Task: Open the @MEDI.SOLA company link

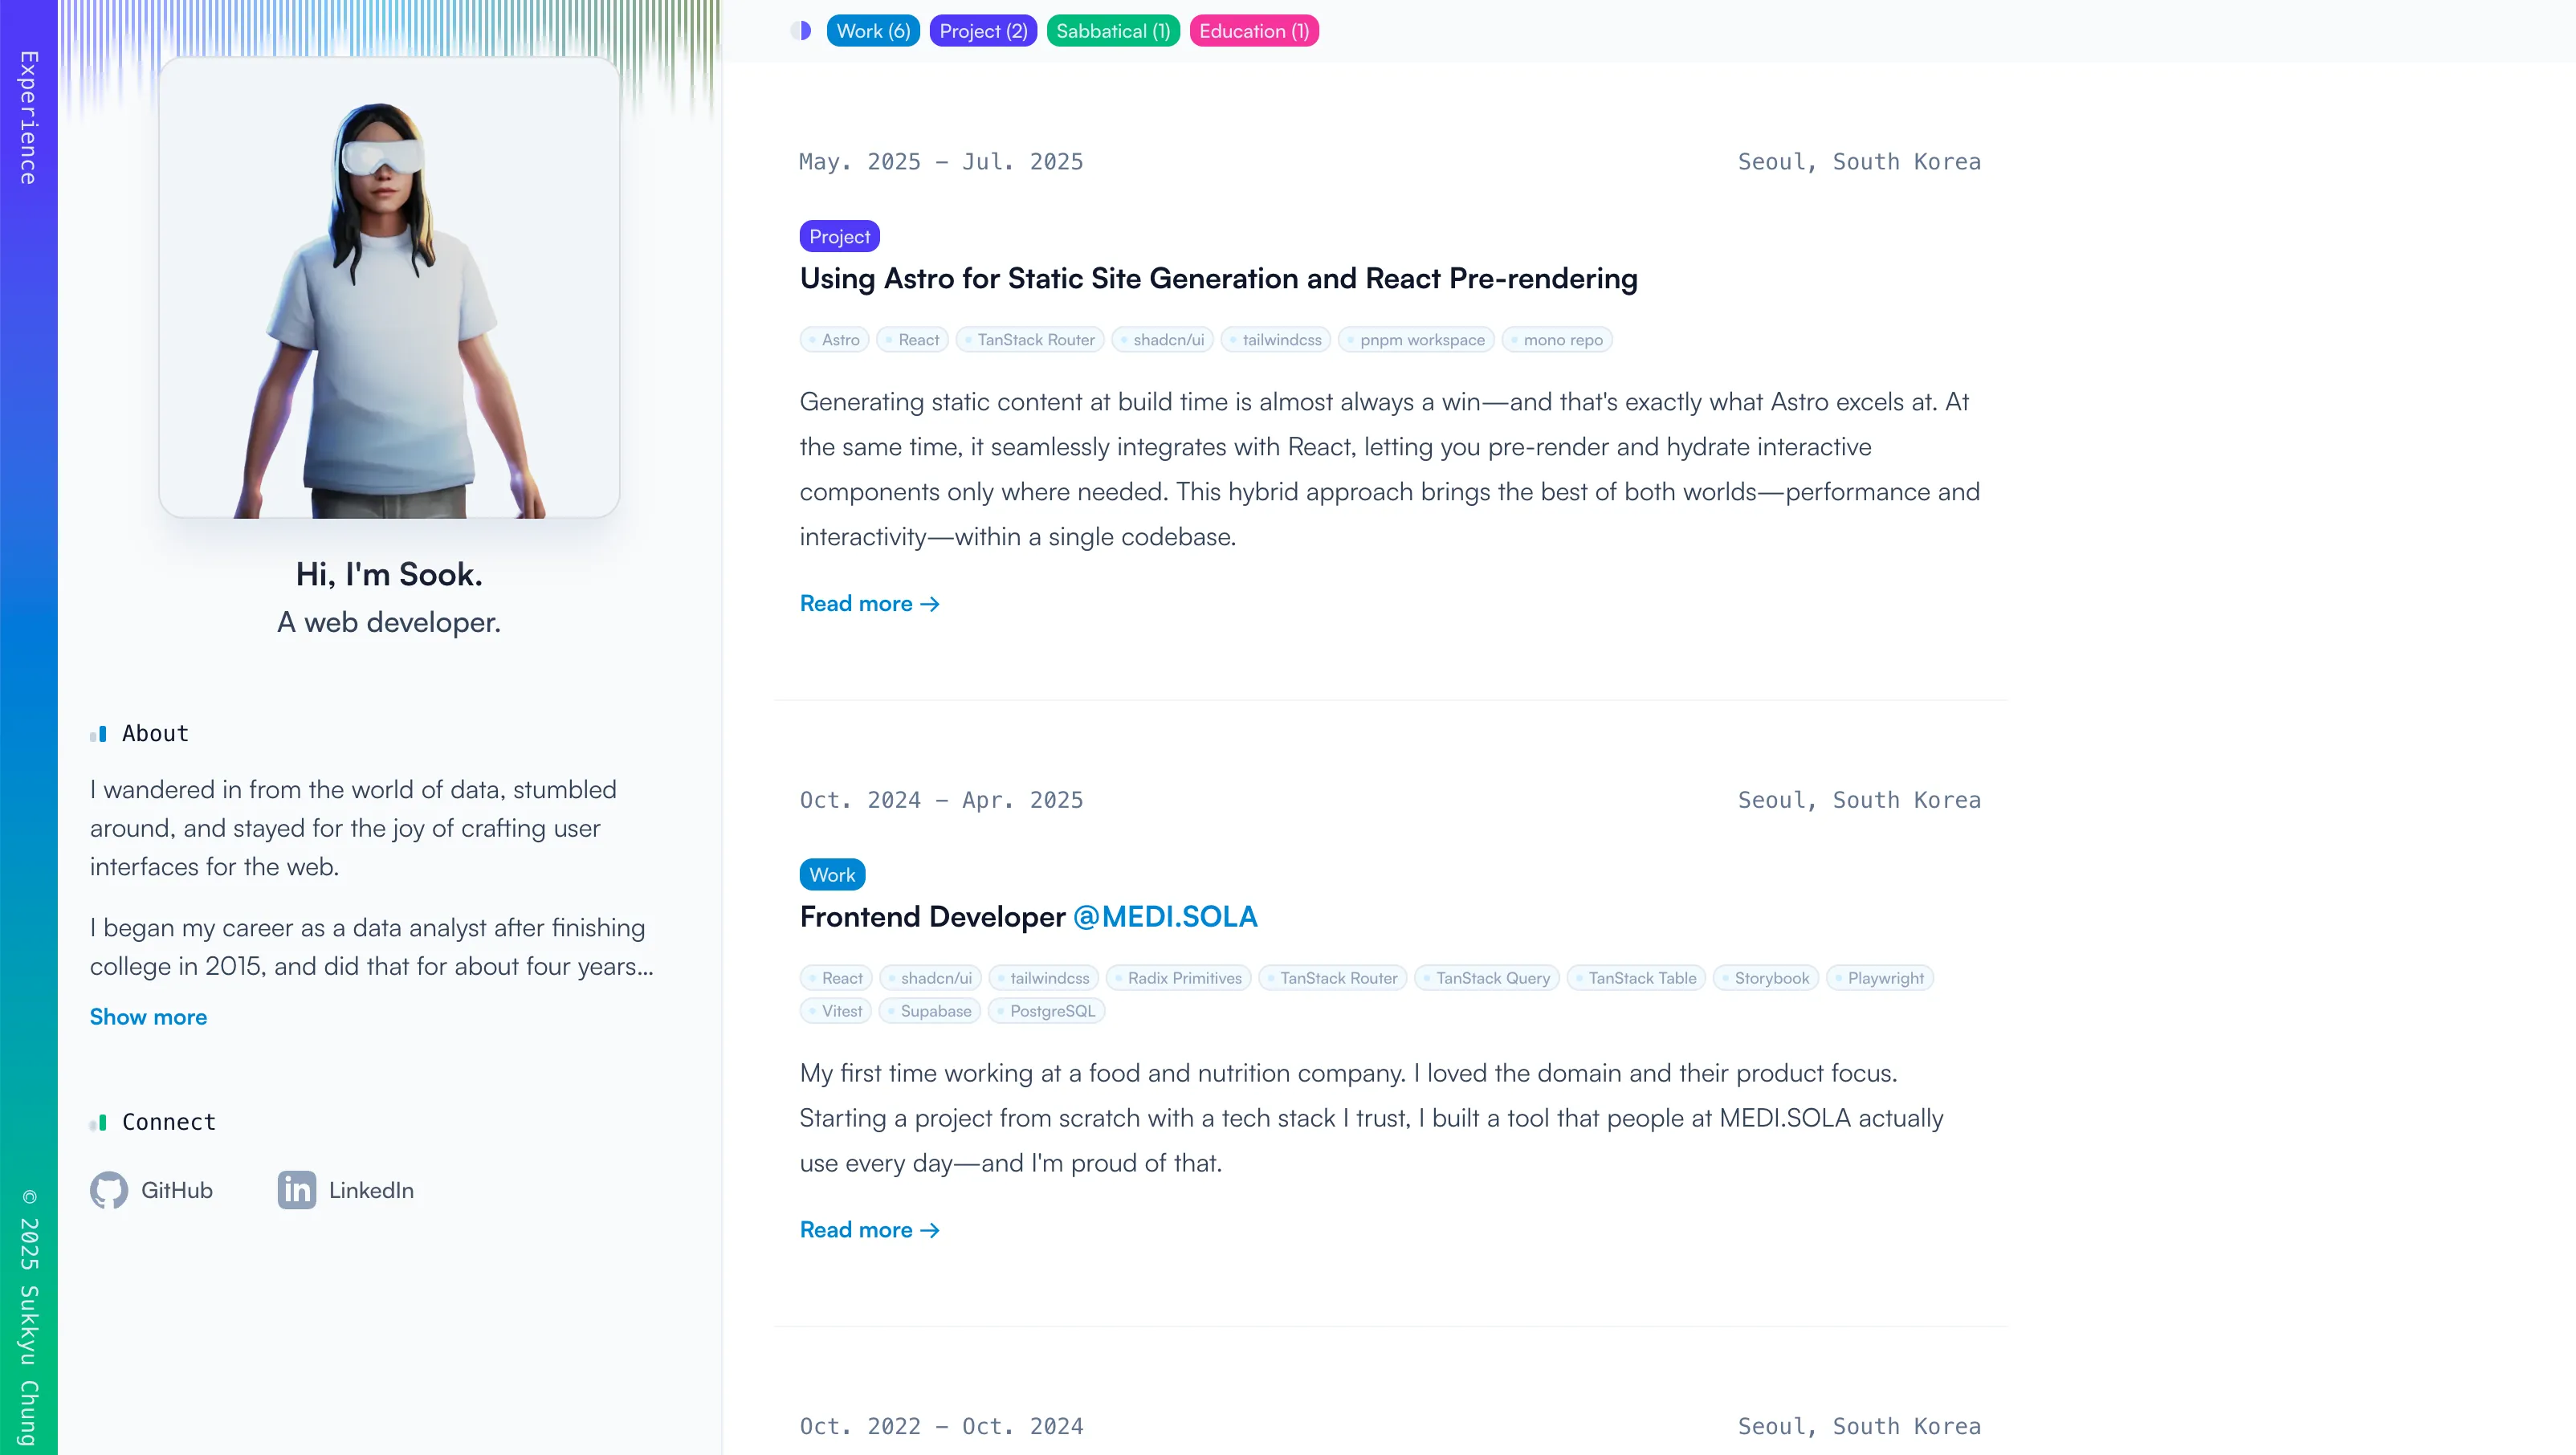Action: point(1165,917)
